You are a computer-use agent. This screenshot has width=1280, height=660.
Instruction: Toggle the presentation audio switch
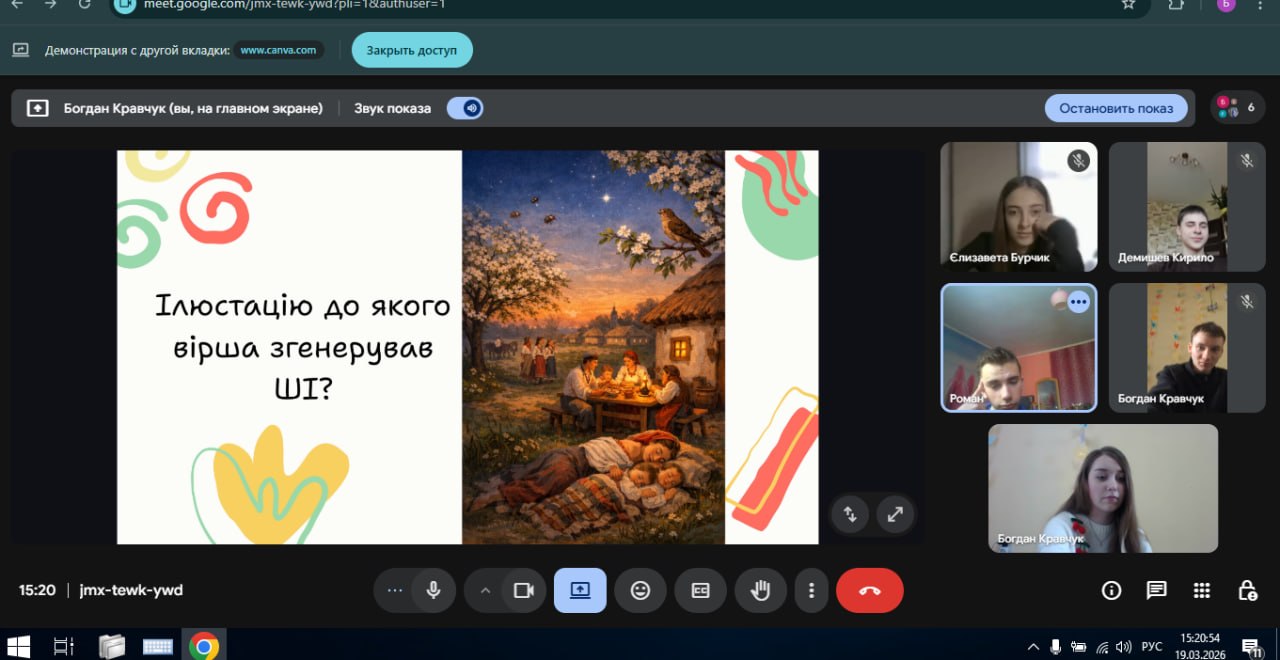click(x=465, y=108)
